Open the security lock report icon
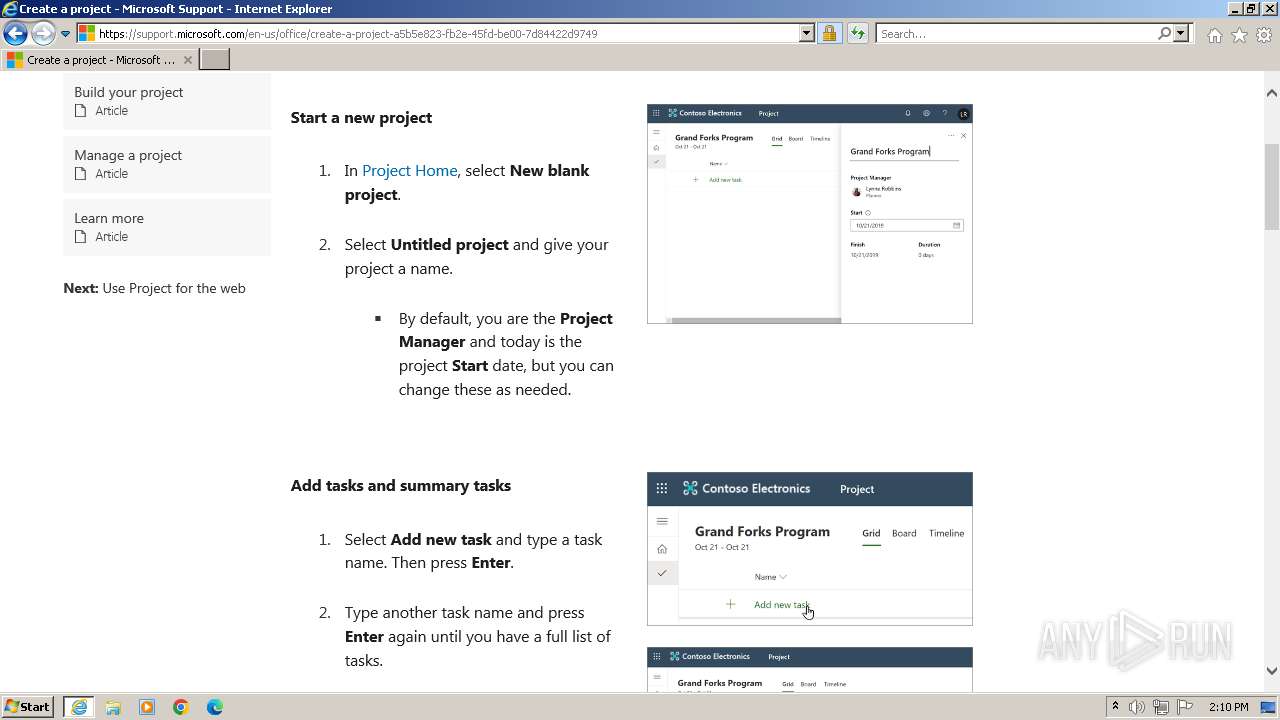1280x720 pixels. [x=829, y=33]
